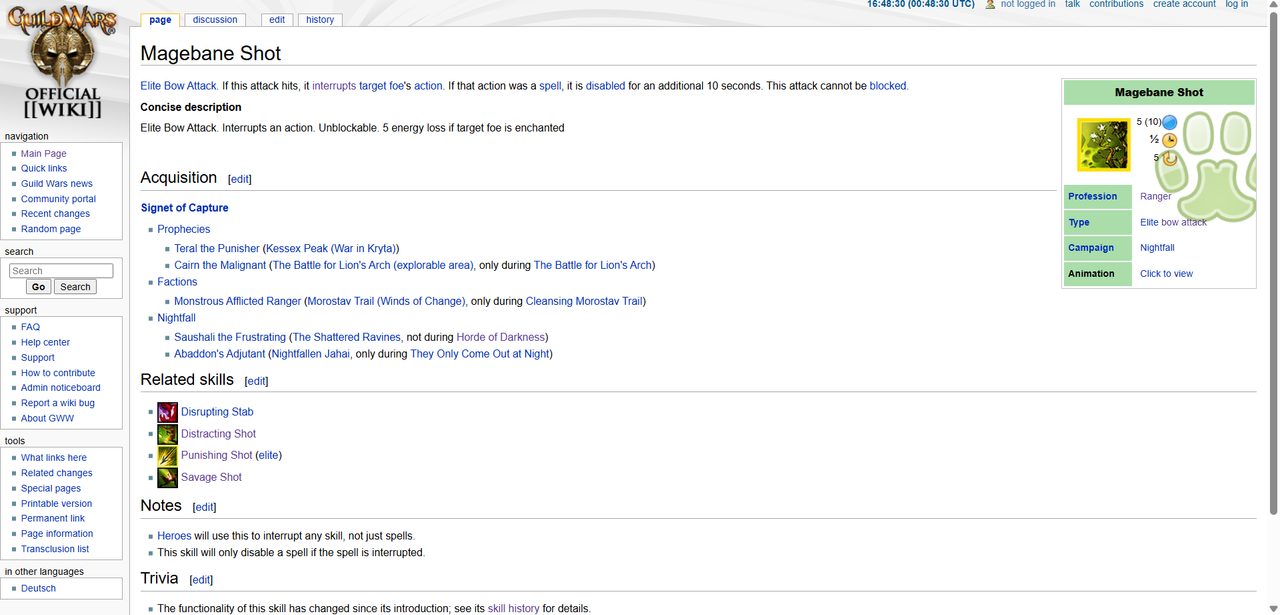This screenshot has width=1280, height=615.
Task: Open the edit tab
Action: [x=277, y=20]
